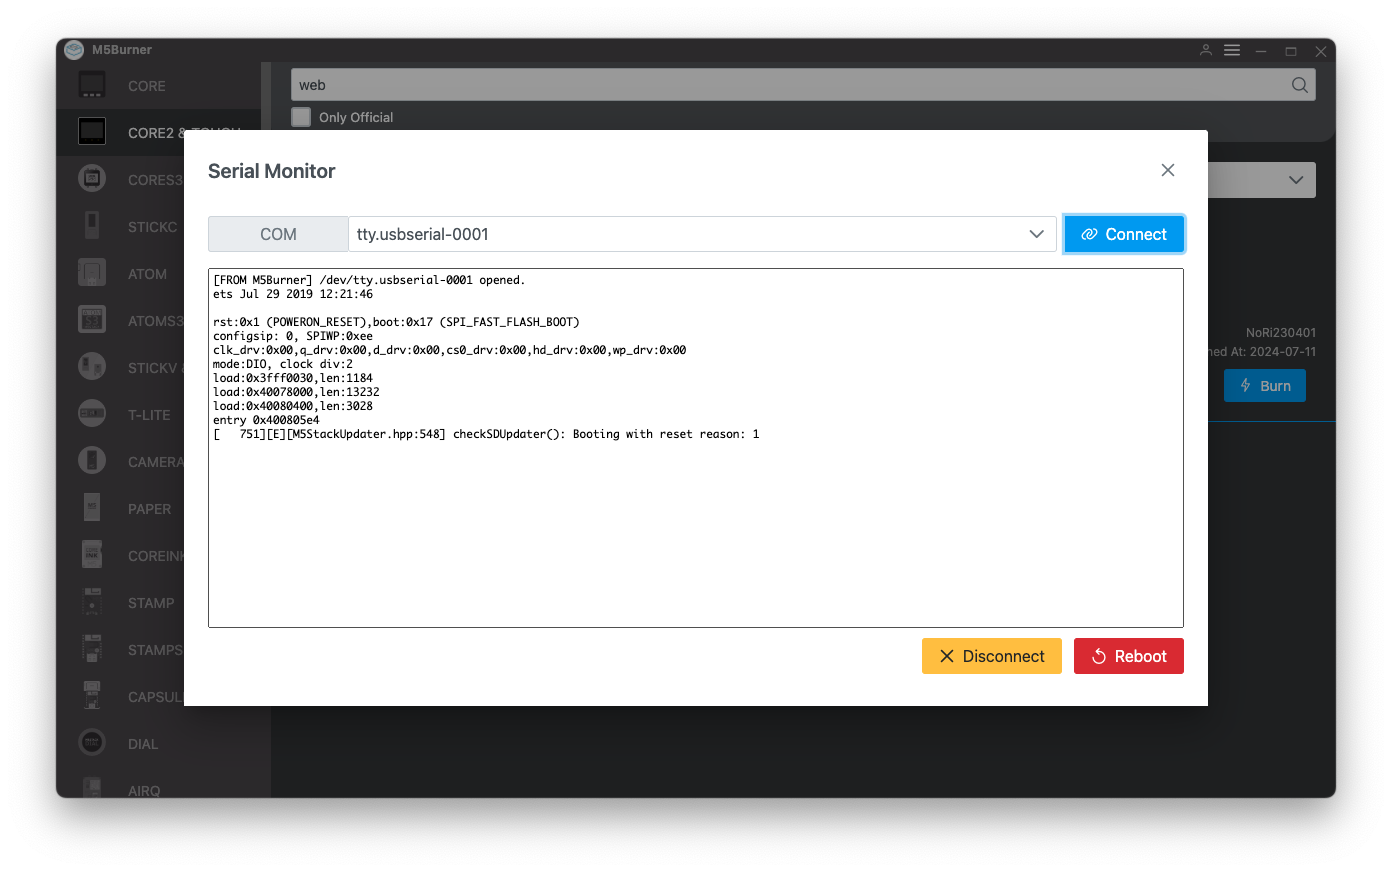Click the 'rst:0x1 (POWERON_RESET)' log line
The height and width of the screenshot is (872, 1392).
coord(396,322)
